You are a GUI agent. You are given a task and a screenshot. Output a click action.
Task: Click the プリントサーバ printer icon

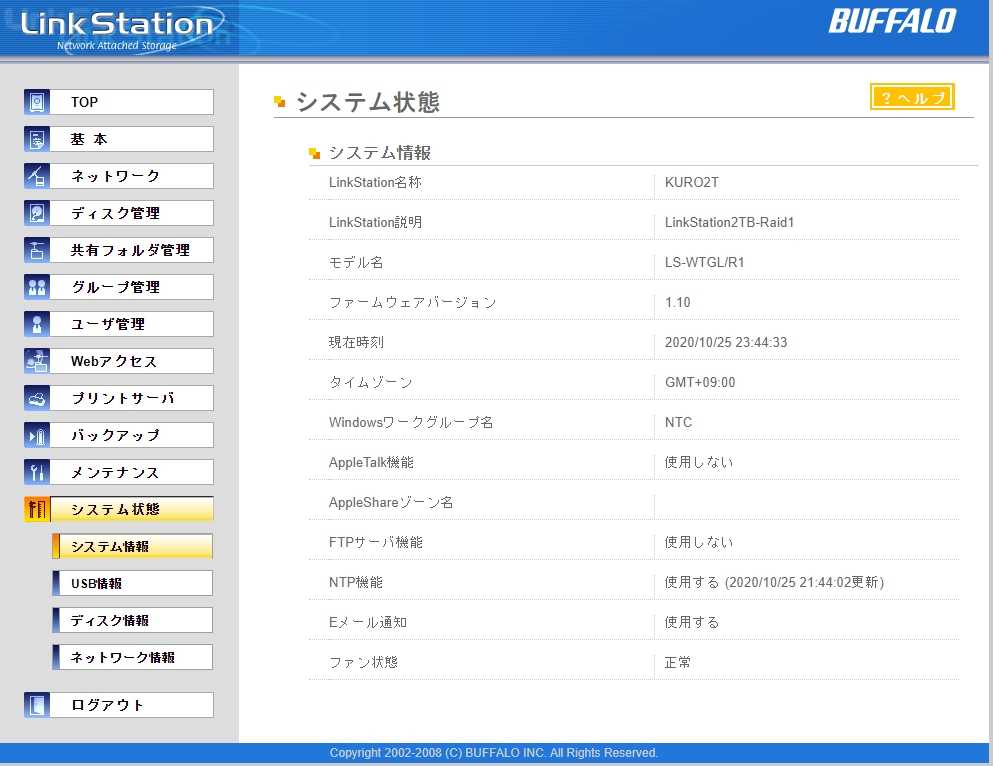tap(37, 398)
